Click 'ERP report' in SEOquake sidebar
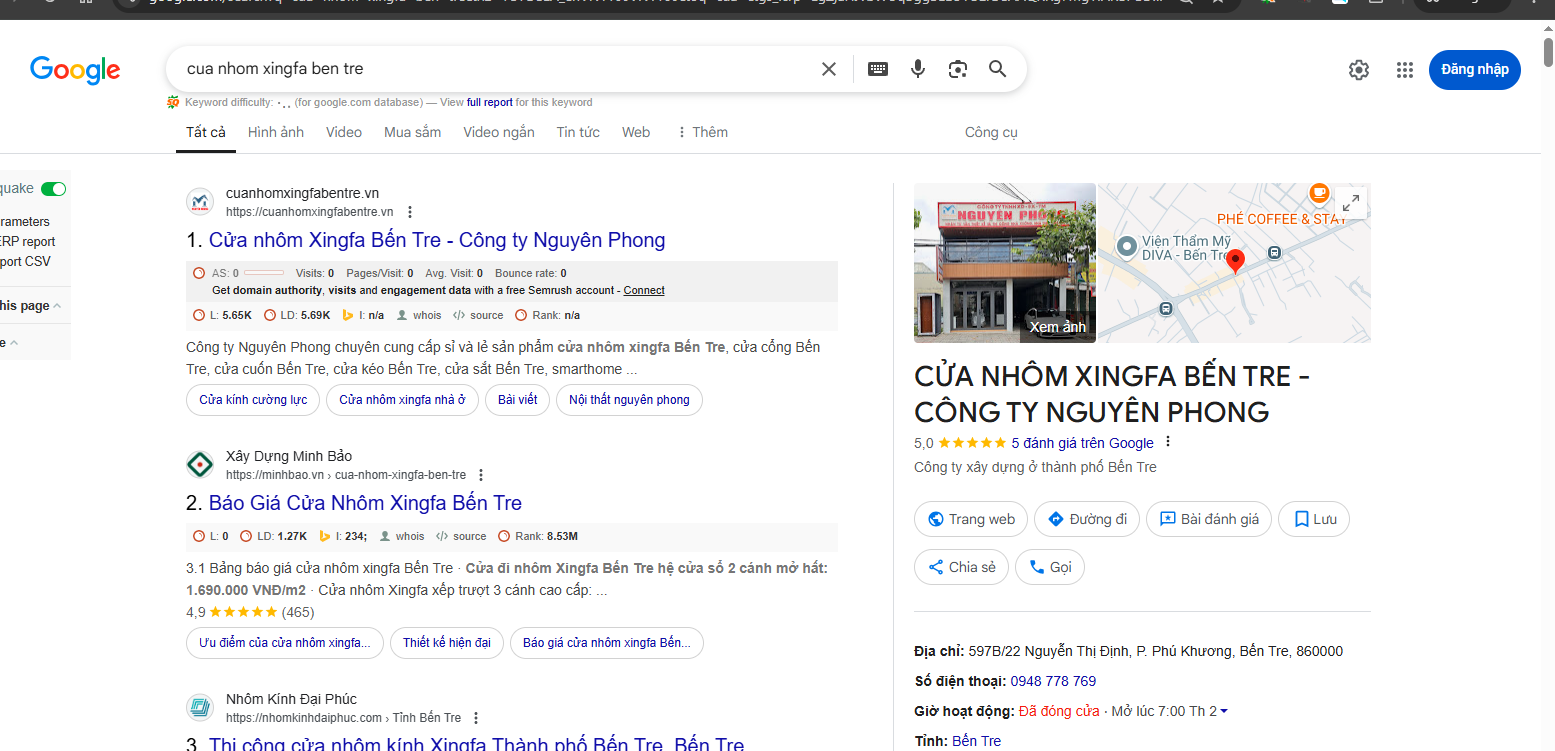The height and width of the screenshot is (751, 1555). pos(28,242)
